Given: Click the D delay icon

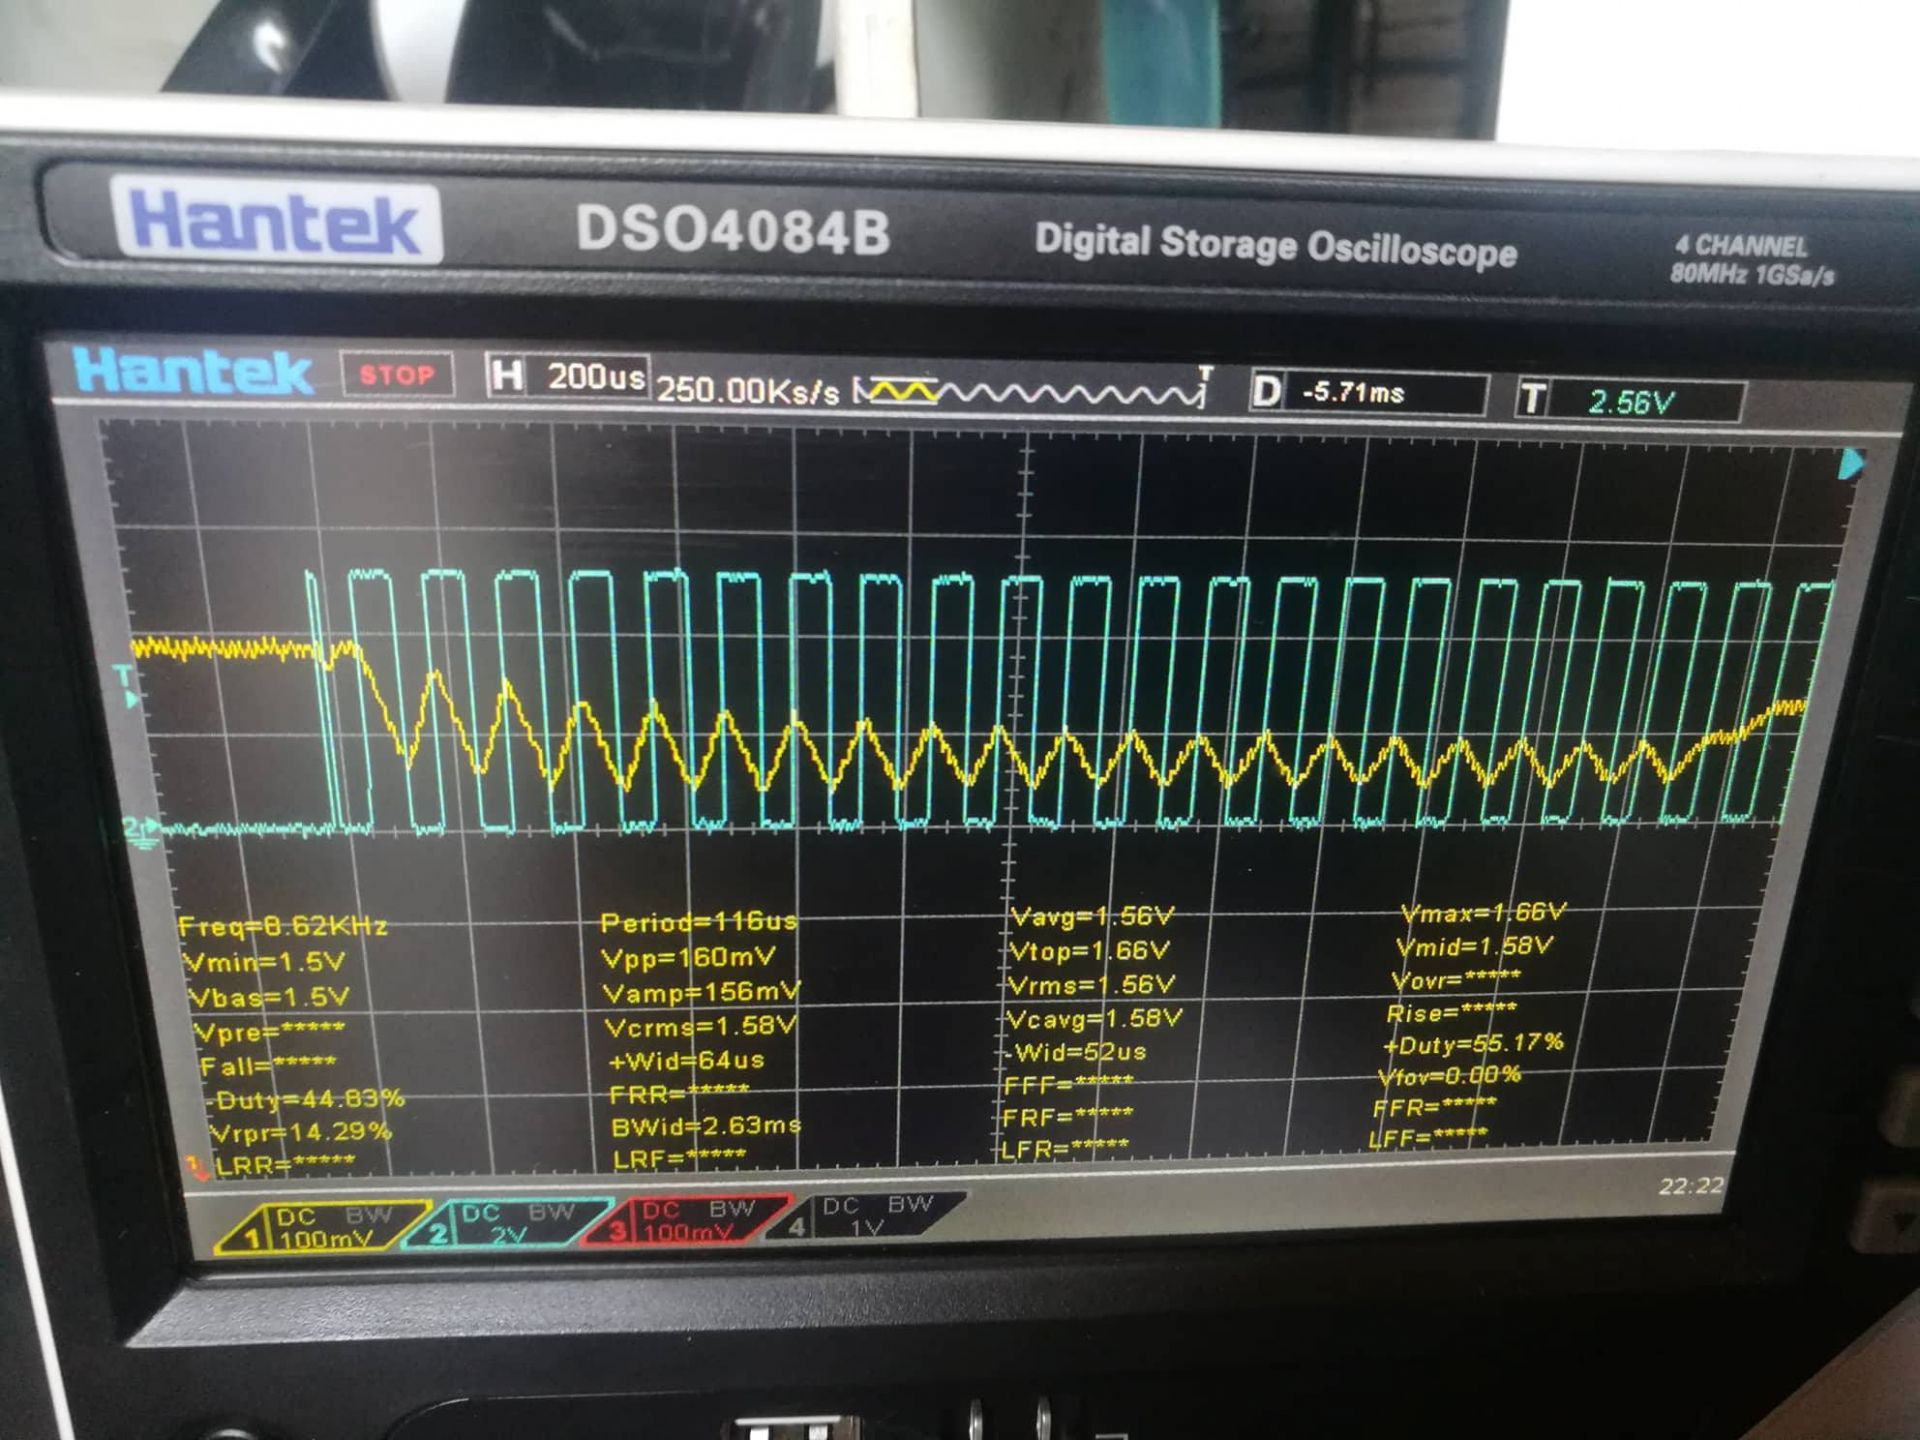Looking at the screenshot, I should [1267, 391].
